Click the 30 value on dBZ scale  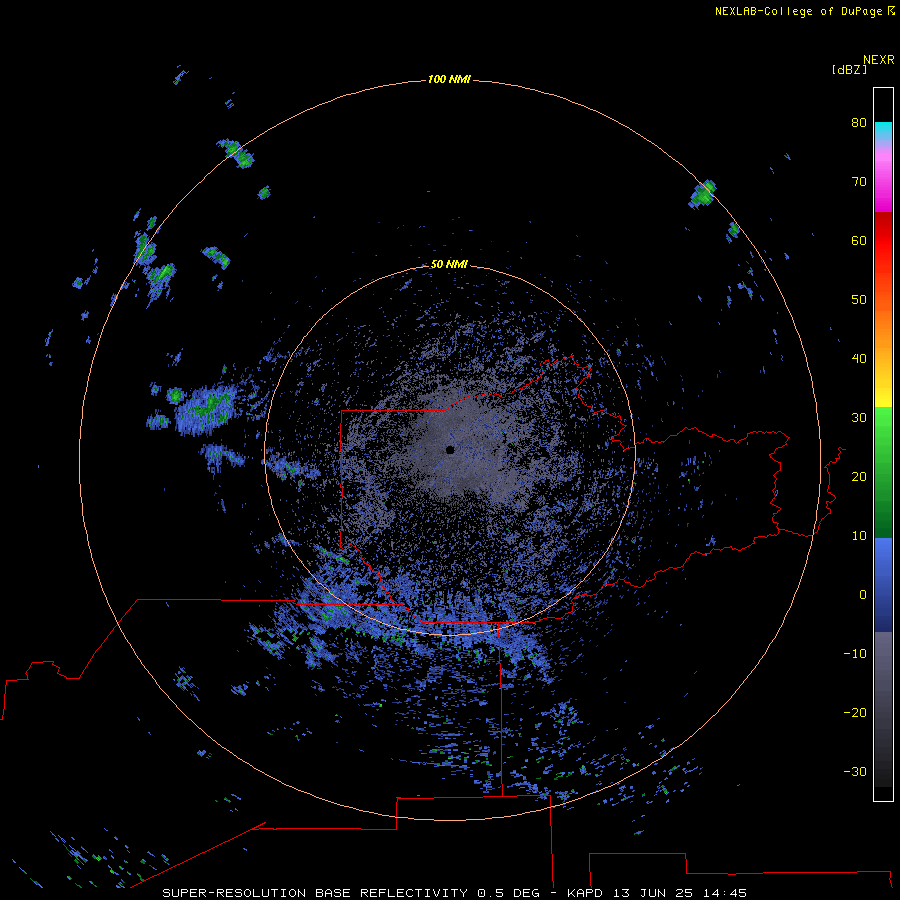859,418
